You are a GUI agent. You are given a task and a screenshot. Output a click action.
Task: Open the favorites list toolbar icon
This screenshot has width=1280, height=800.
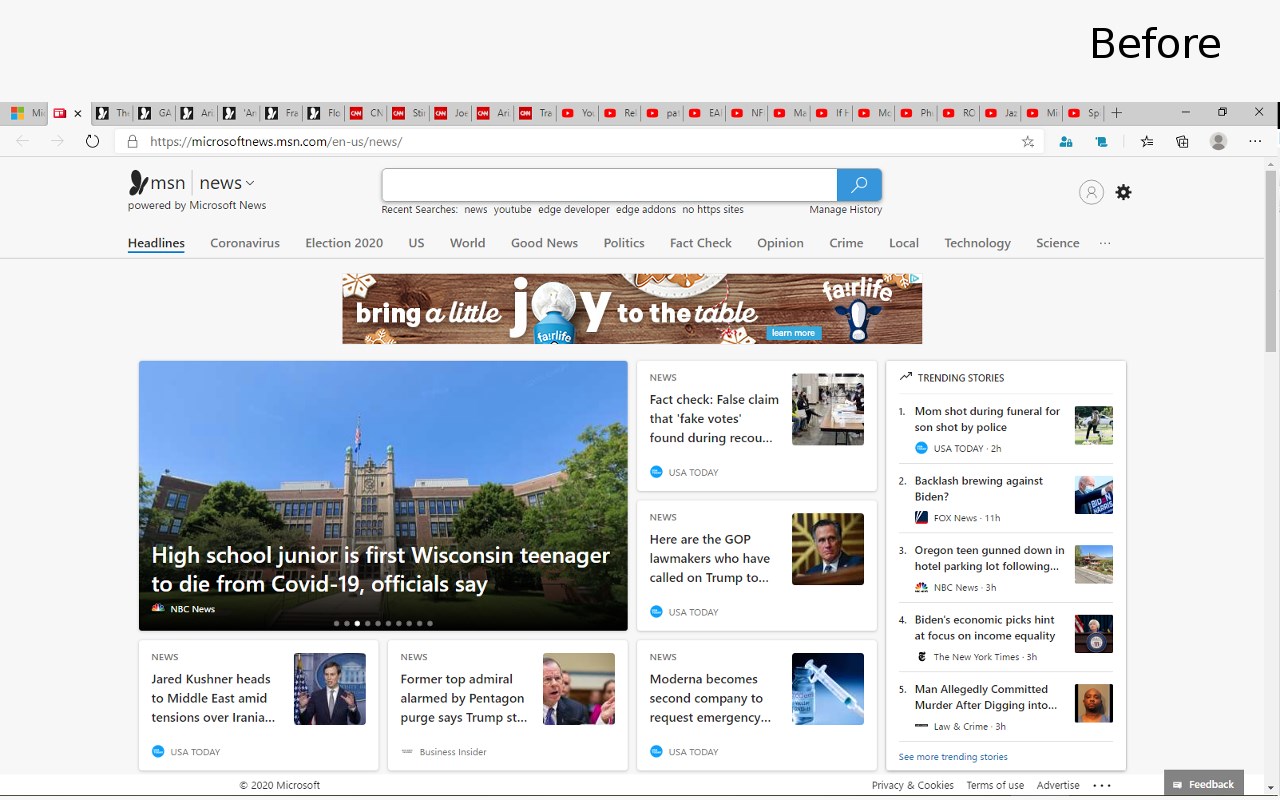1147,141
